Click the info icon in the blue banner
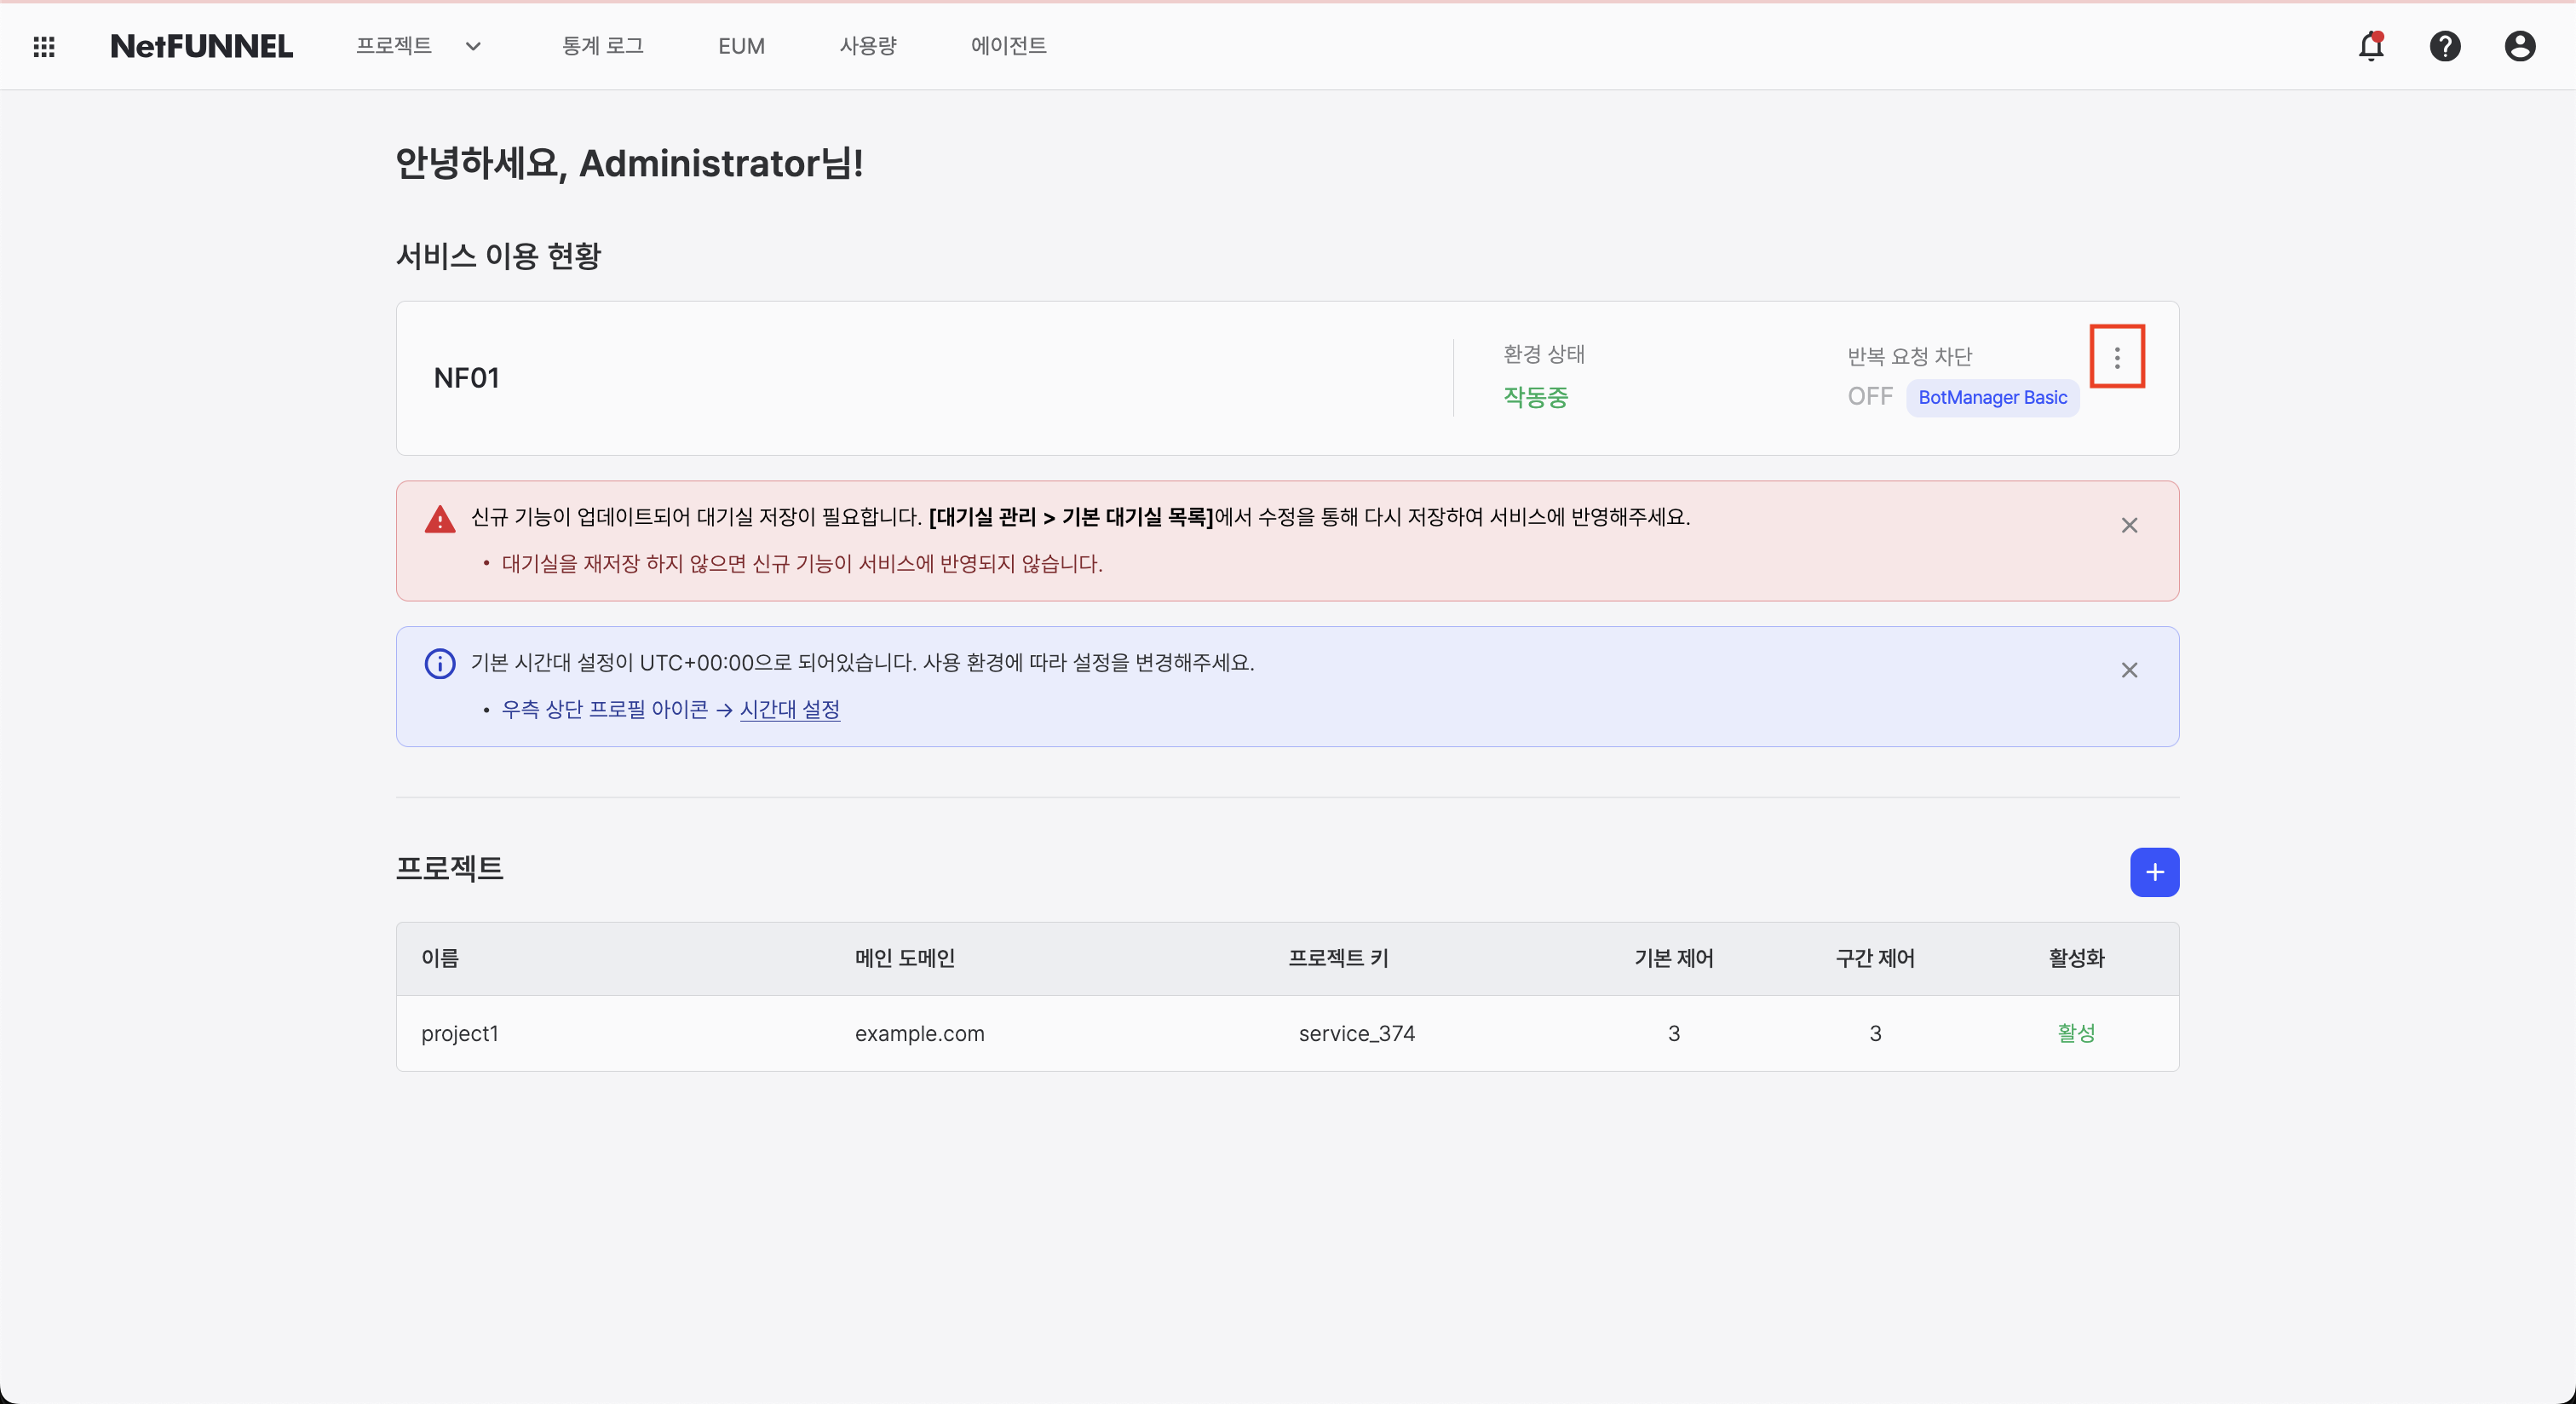2576x1404 pixels. coord(440,664)
